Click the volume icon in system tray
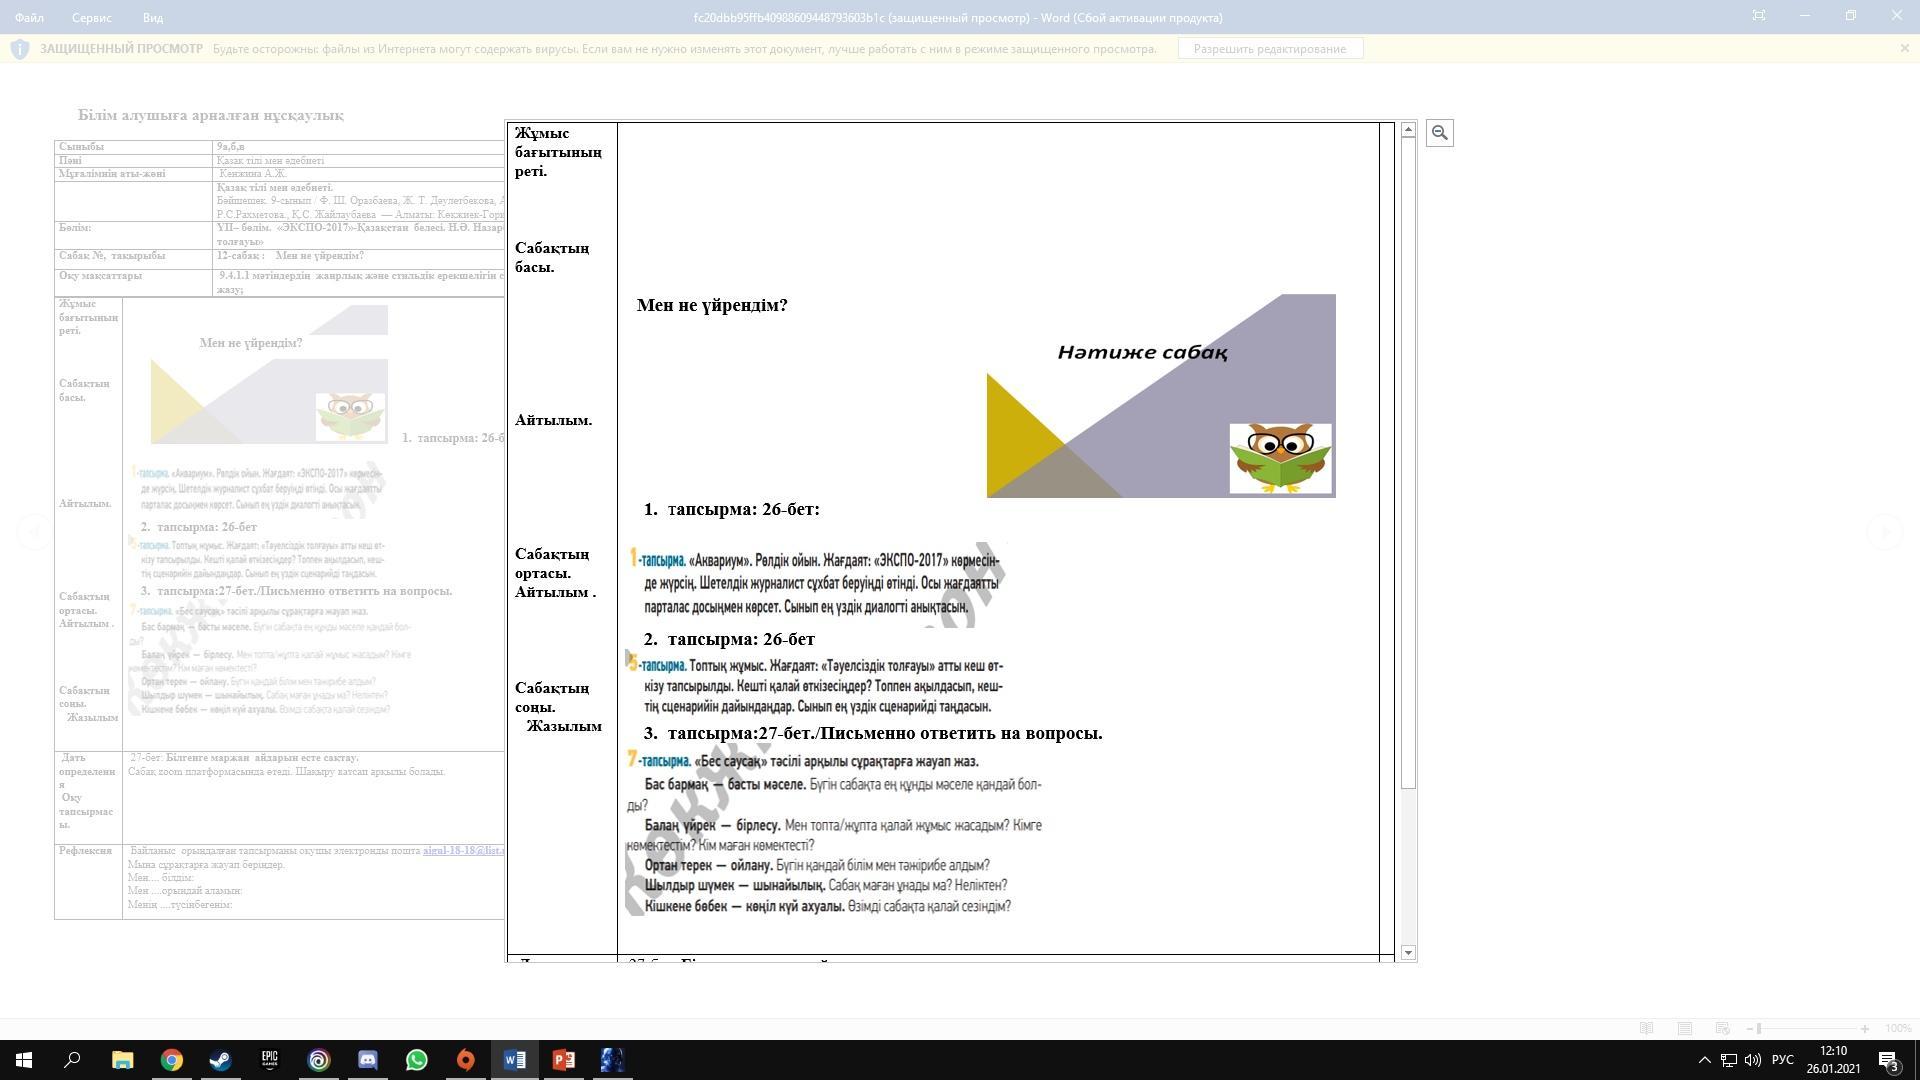The image size is (1920, 1080). (1753, 1060)
